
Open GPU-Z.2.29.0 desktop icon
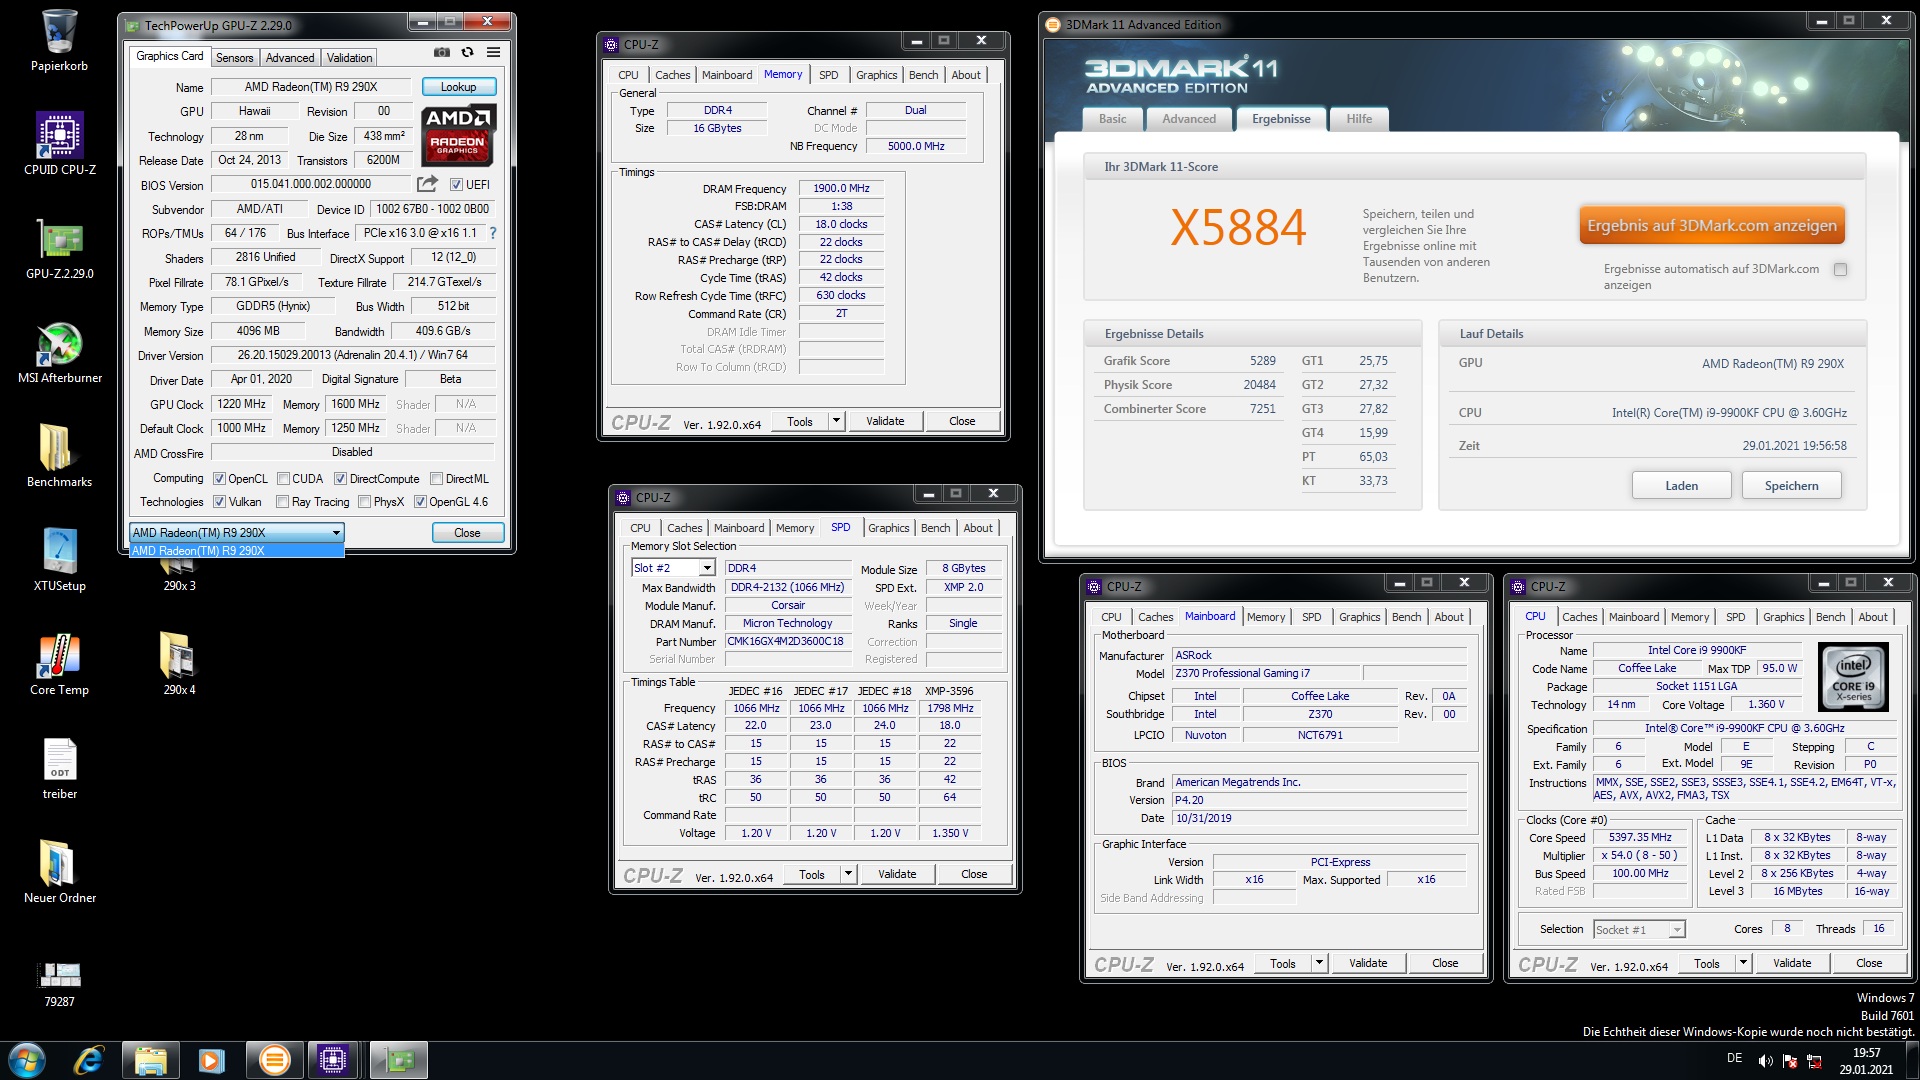[x=60, y=248]
